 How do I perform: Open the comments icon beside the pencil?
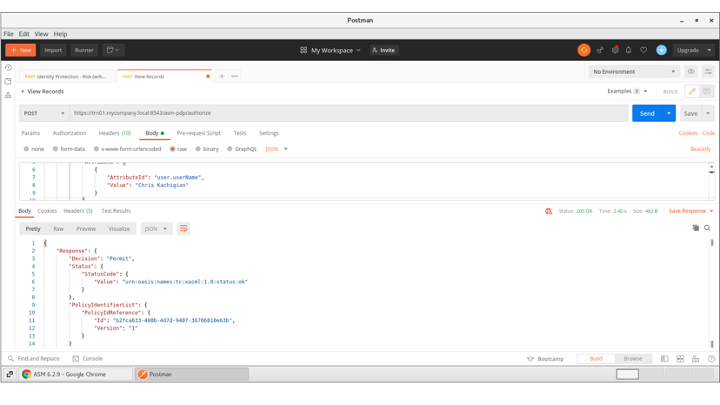[x=707, y=91]
